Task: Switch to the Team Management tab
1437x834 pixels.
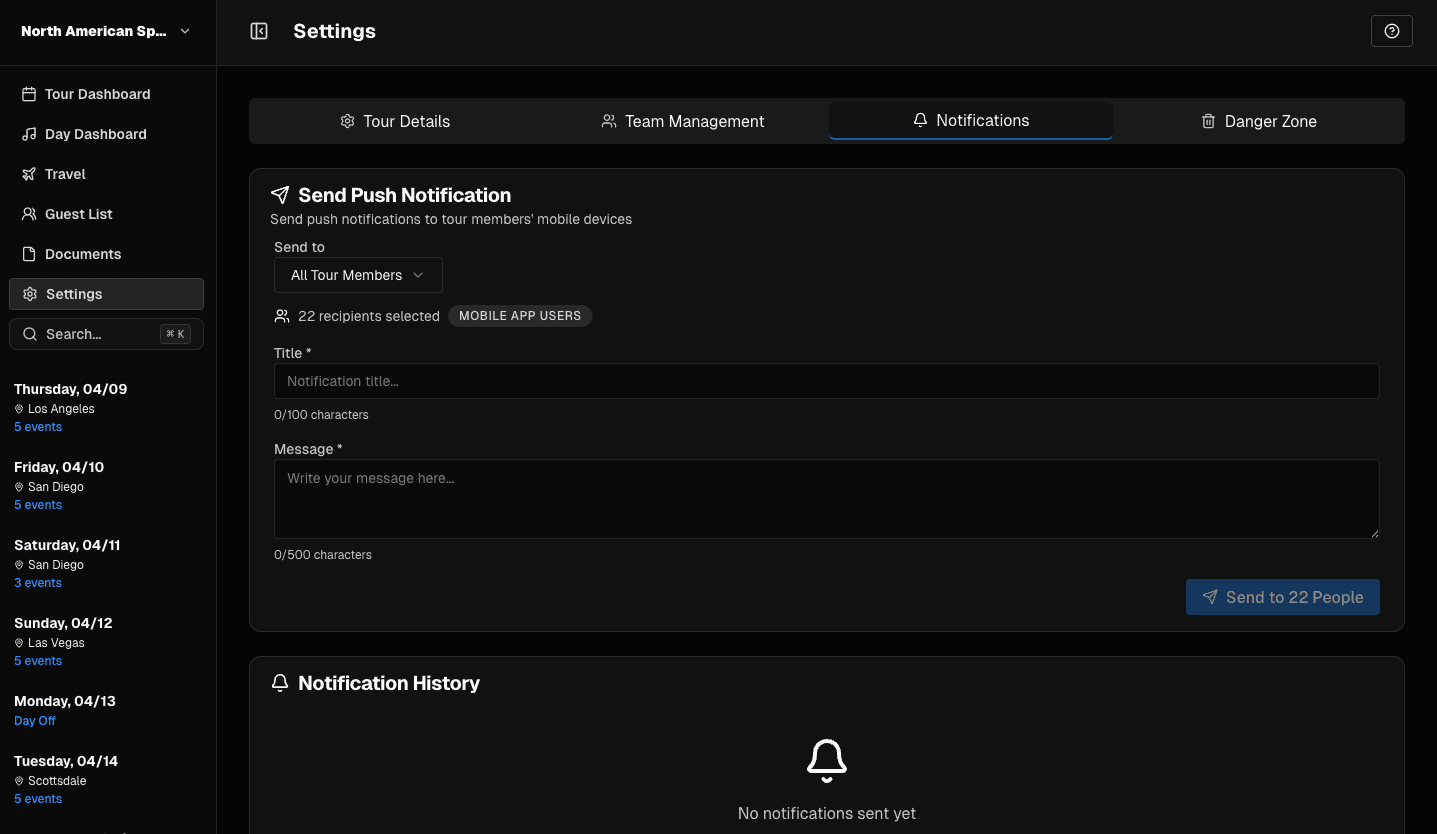Action: [x=682, y=120]
